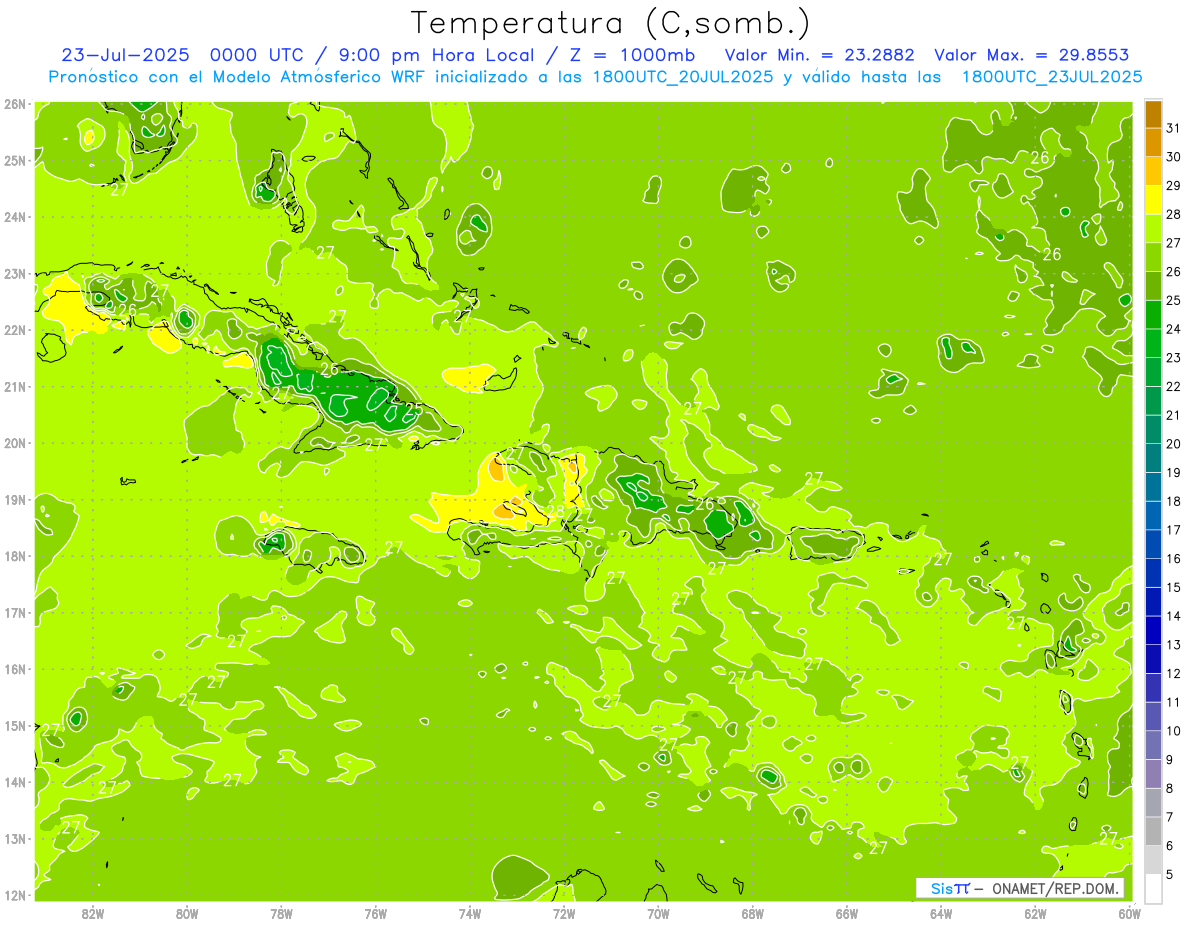The height and width of the screenshot is (927, 1200).
Task: Click the '74W' longitude axis label
Action: point(470,914)
